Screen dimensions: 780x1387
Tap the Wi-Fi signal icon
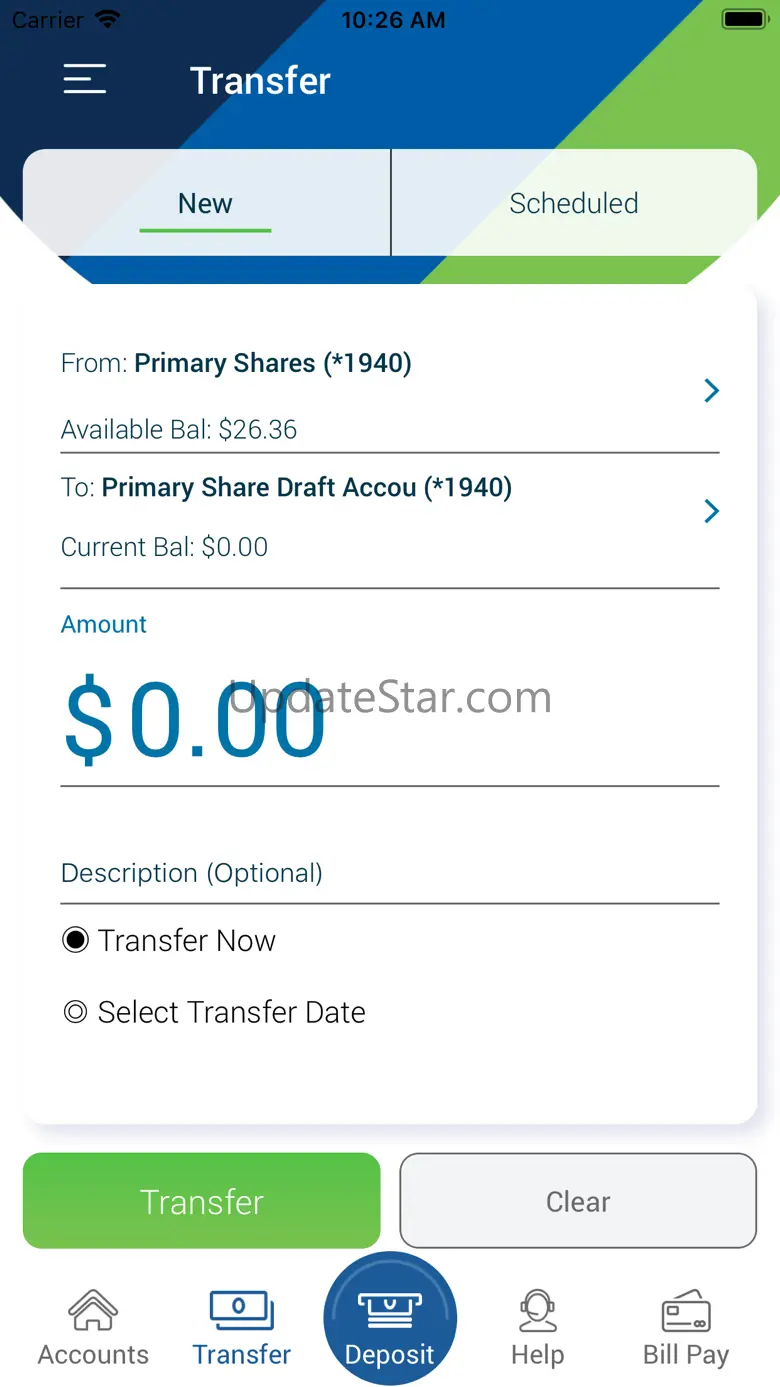click(x=107, y=20)
